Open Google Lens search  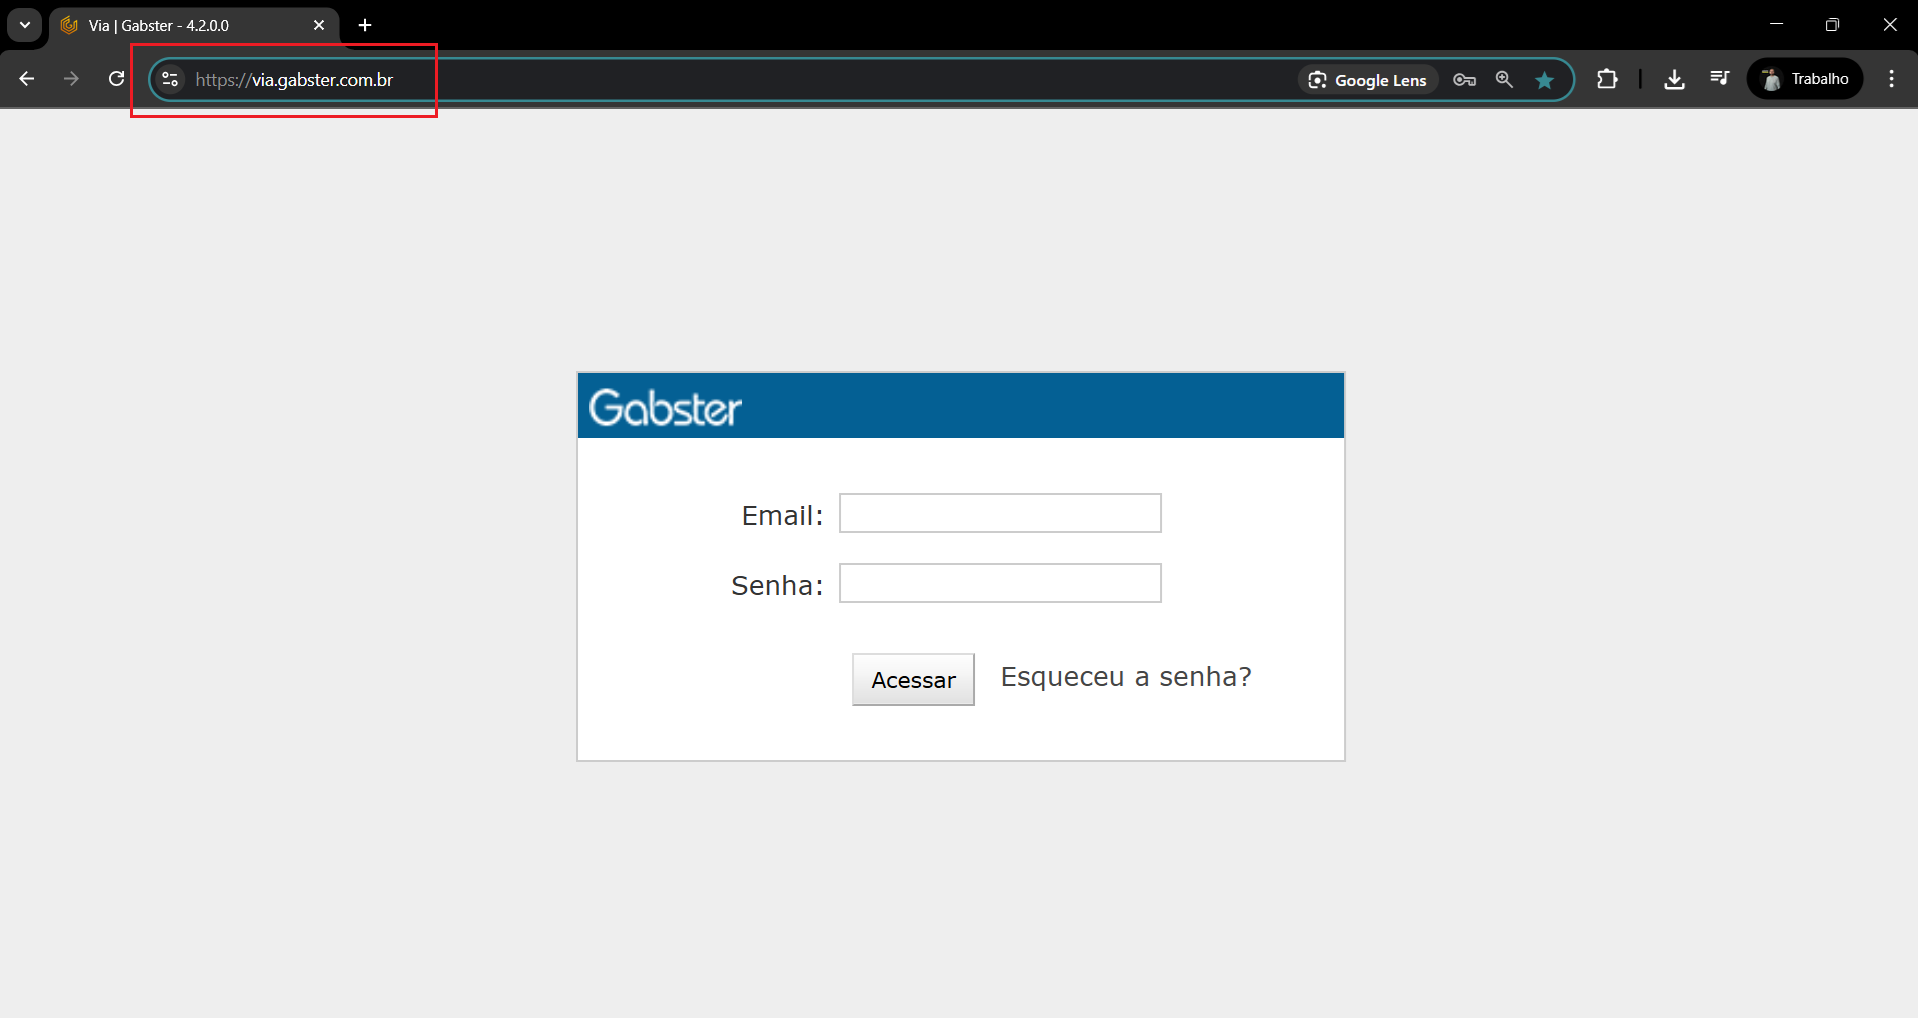1368,80
